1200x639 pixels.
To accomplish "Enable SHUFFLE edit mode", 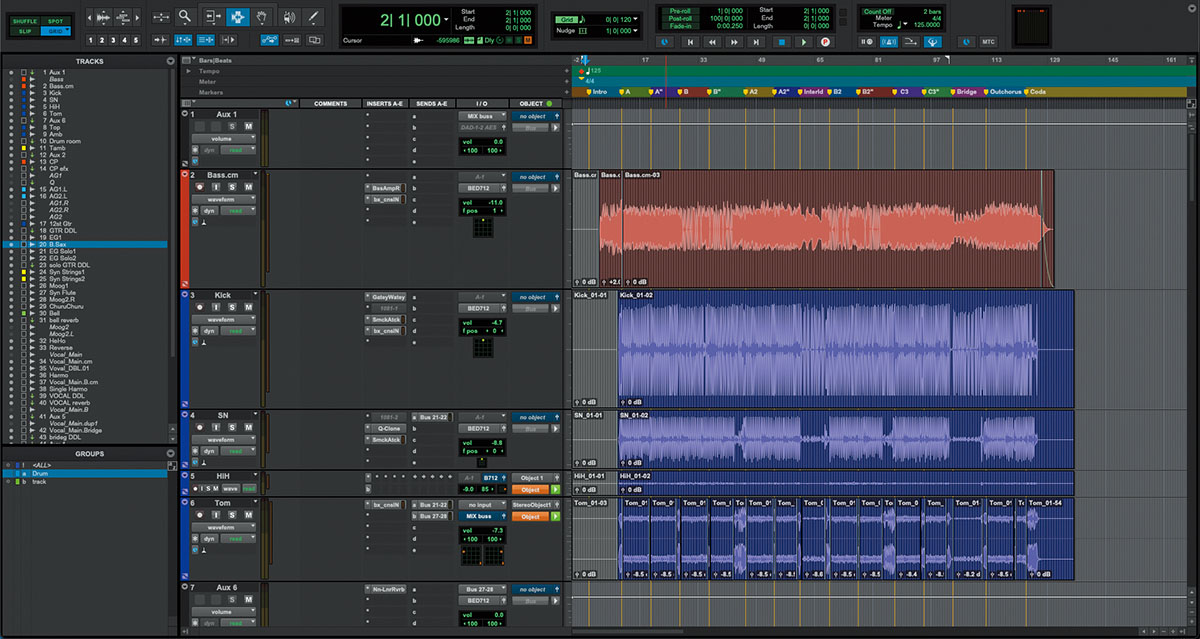I will pyautogui.click(x=24, y=20).
